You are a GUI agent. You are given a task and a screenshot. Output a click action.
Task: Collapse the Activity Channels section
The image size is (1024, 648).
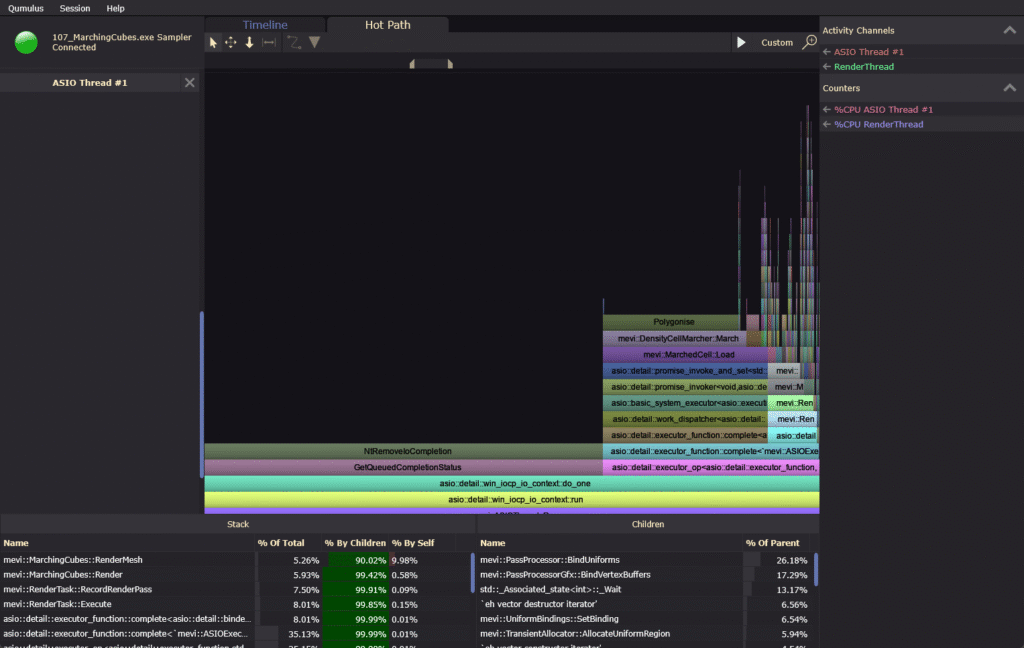coord(1009,31)
